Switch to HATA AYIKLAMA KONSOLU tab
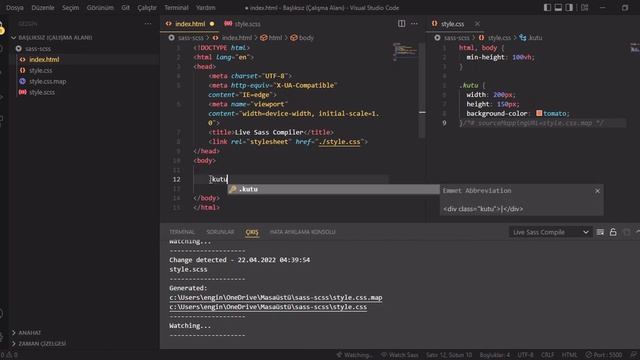 pos(302,232)
